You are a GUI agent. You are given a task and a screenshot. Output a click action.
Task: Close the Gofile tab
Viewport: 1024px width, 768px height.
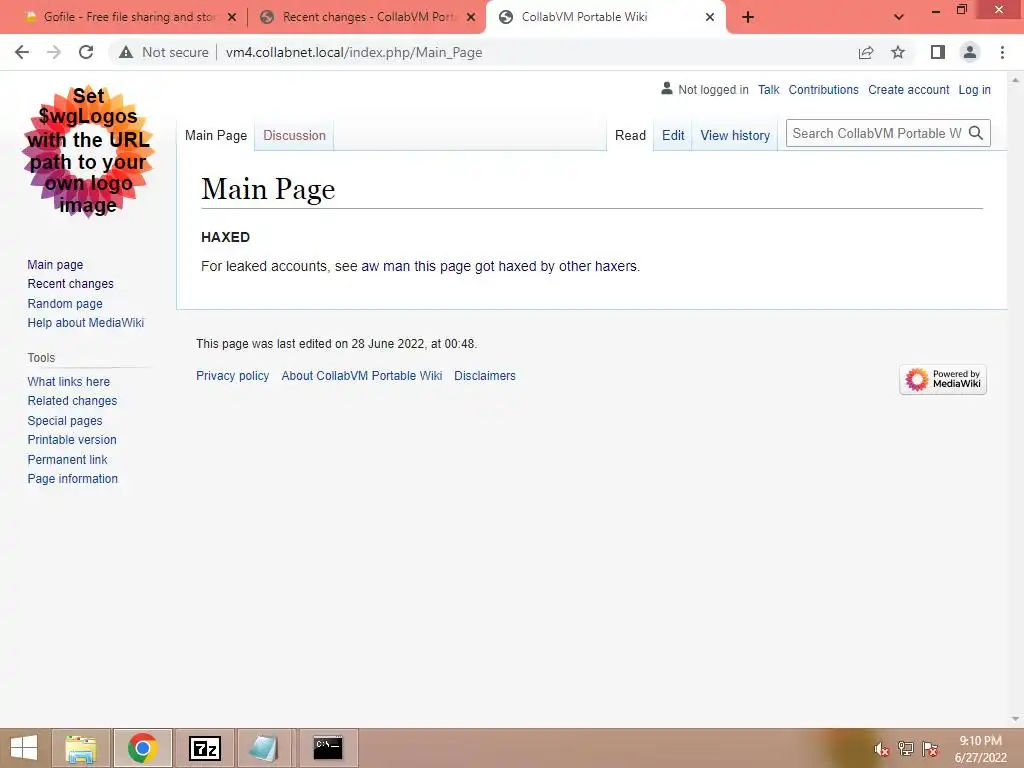232,18
